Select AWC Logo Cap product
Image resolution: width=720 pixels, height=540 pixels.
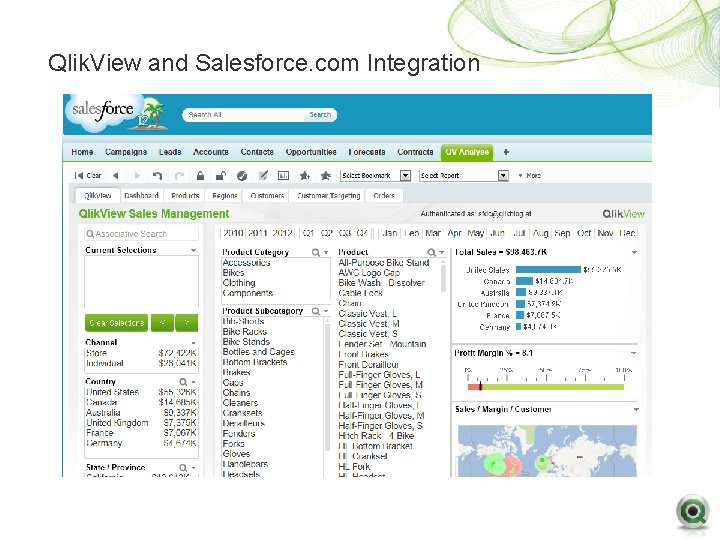pos(369,273)
